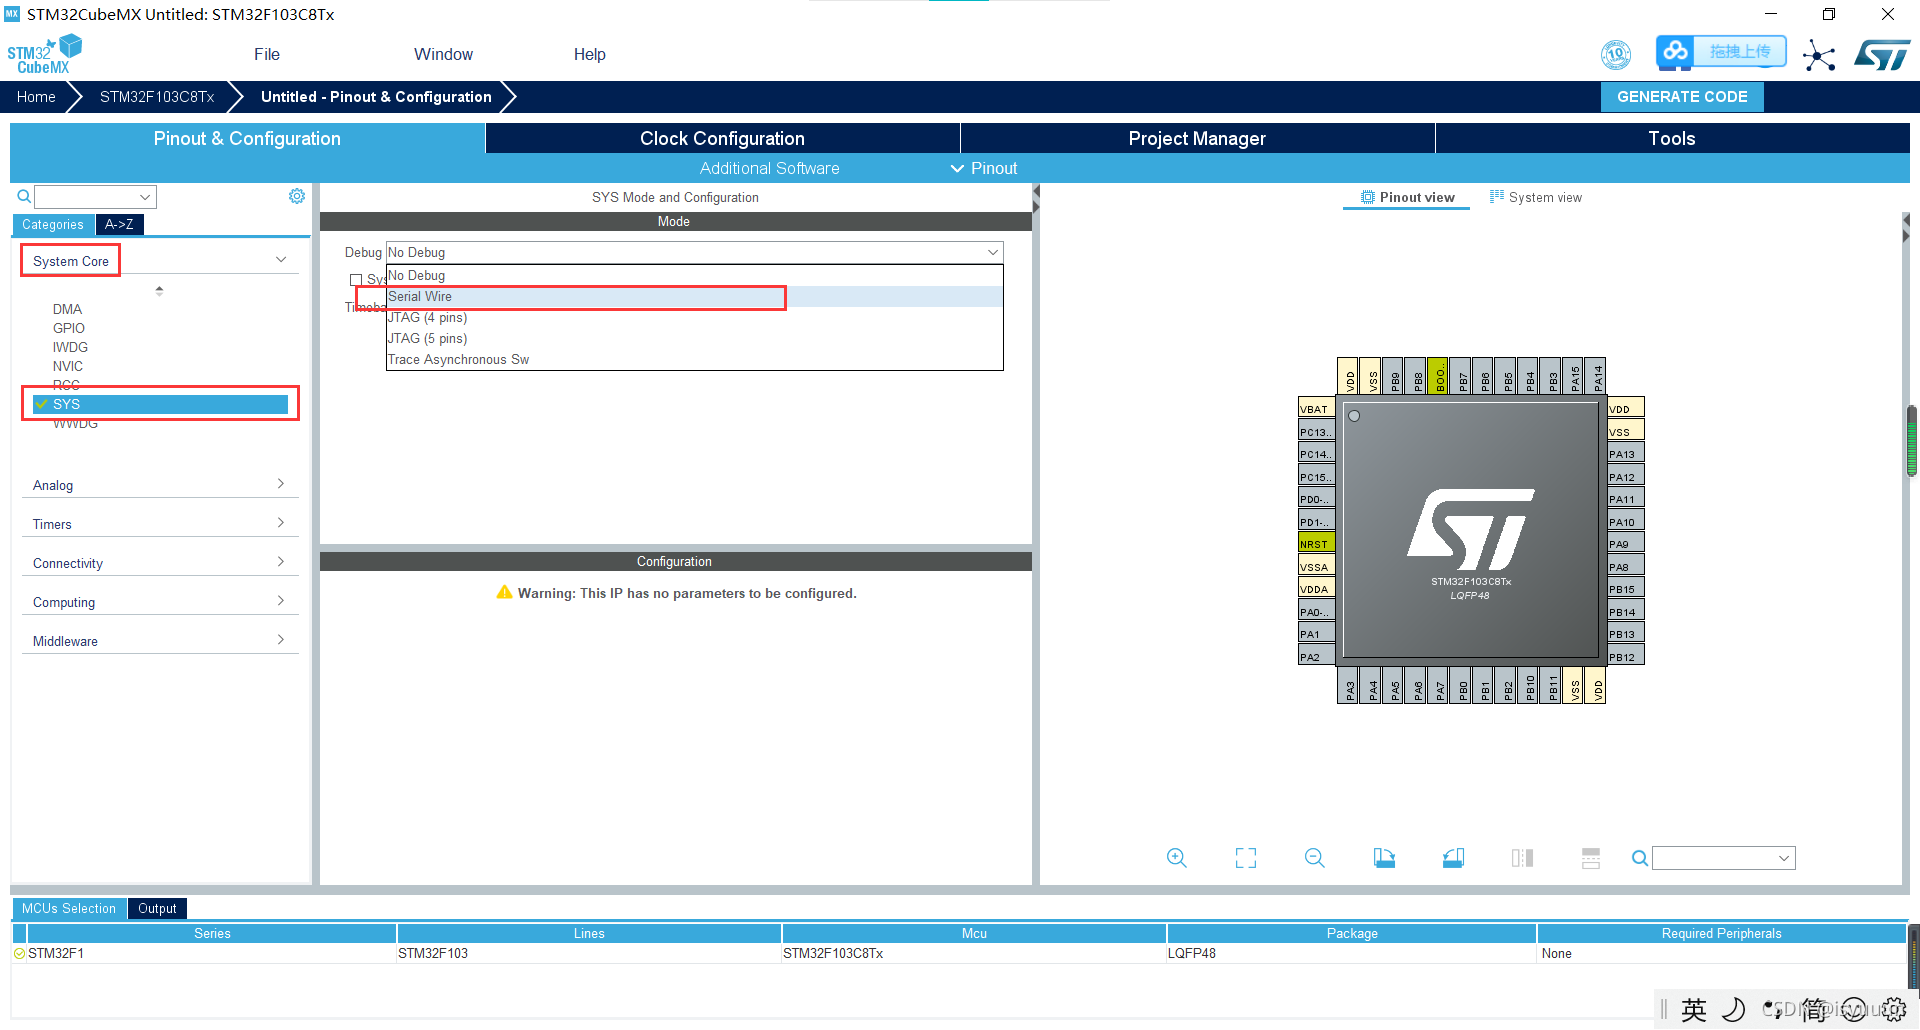The image size is (1920, 1030).
Task: Select NVIC under System Core
Action: 68,366
